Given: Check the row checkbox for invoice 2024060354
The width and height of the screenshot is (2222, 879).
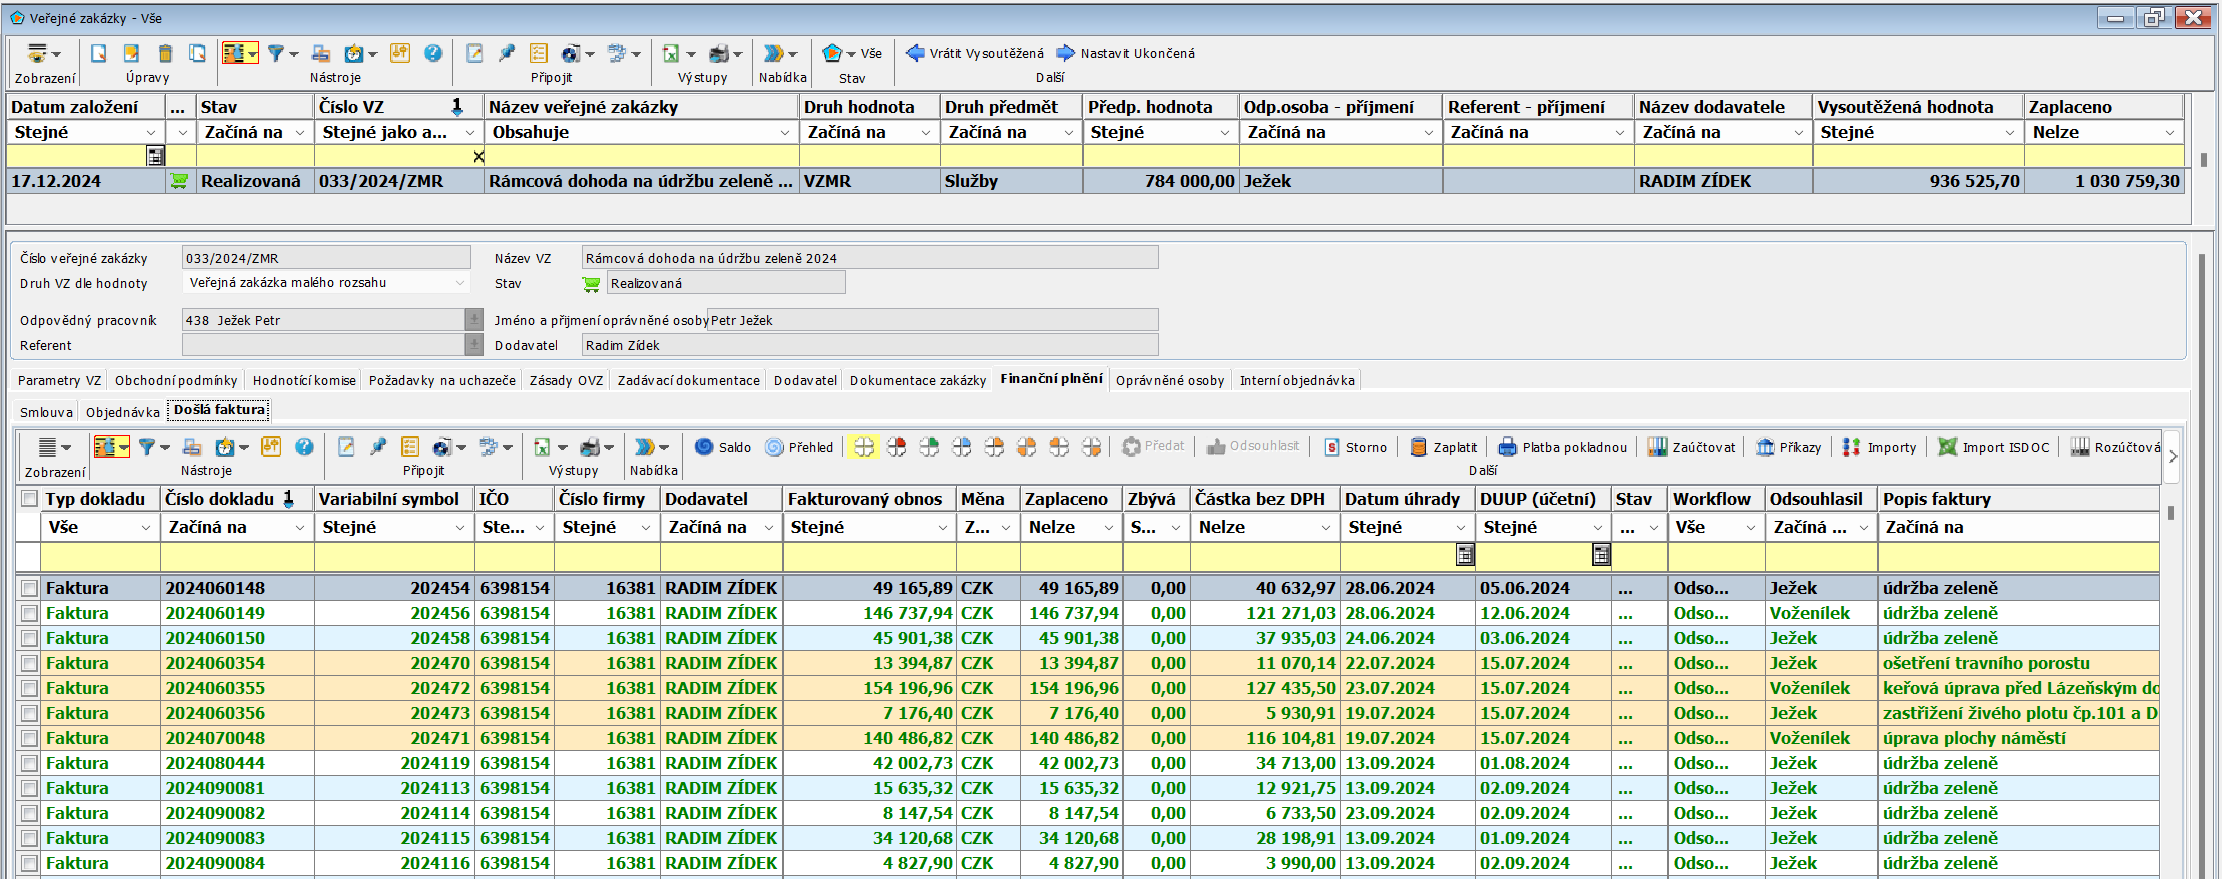Looking at the screenshot, I should click(29, 664).
